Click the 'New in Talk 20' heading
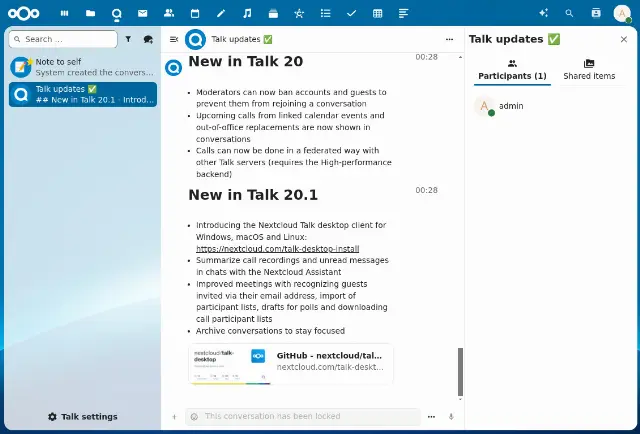640x434 pixels. coord(246,61)
